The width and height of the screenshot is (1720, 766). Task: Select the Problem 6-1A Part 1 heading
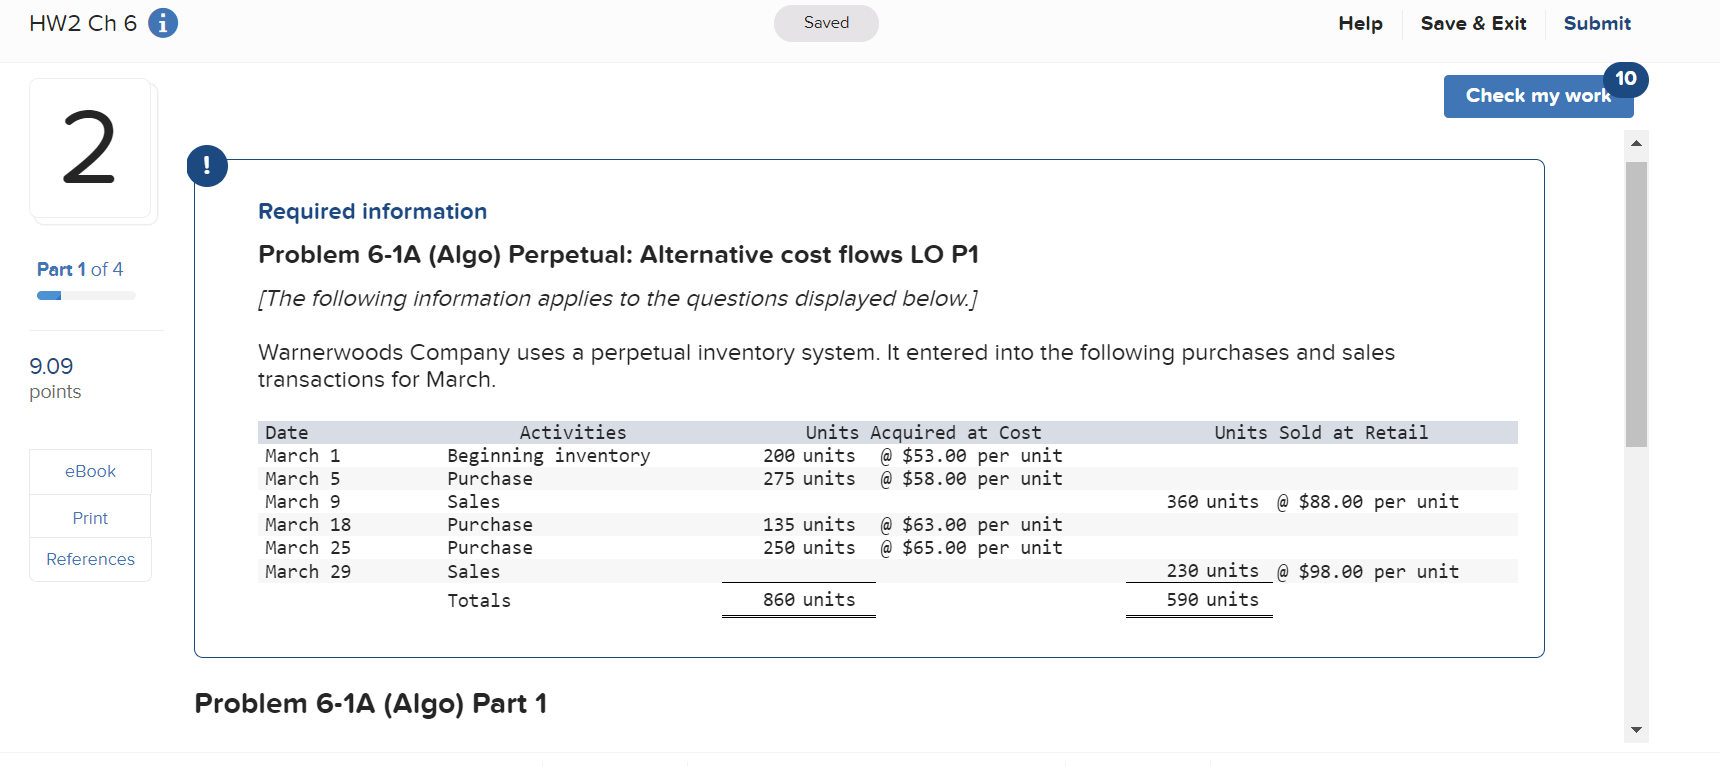(x=371, y=703)
